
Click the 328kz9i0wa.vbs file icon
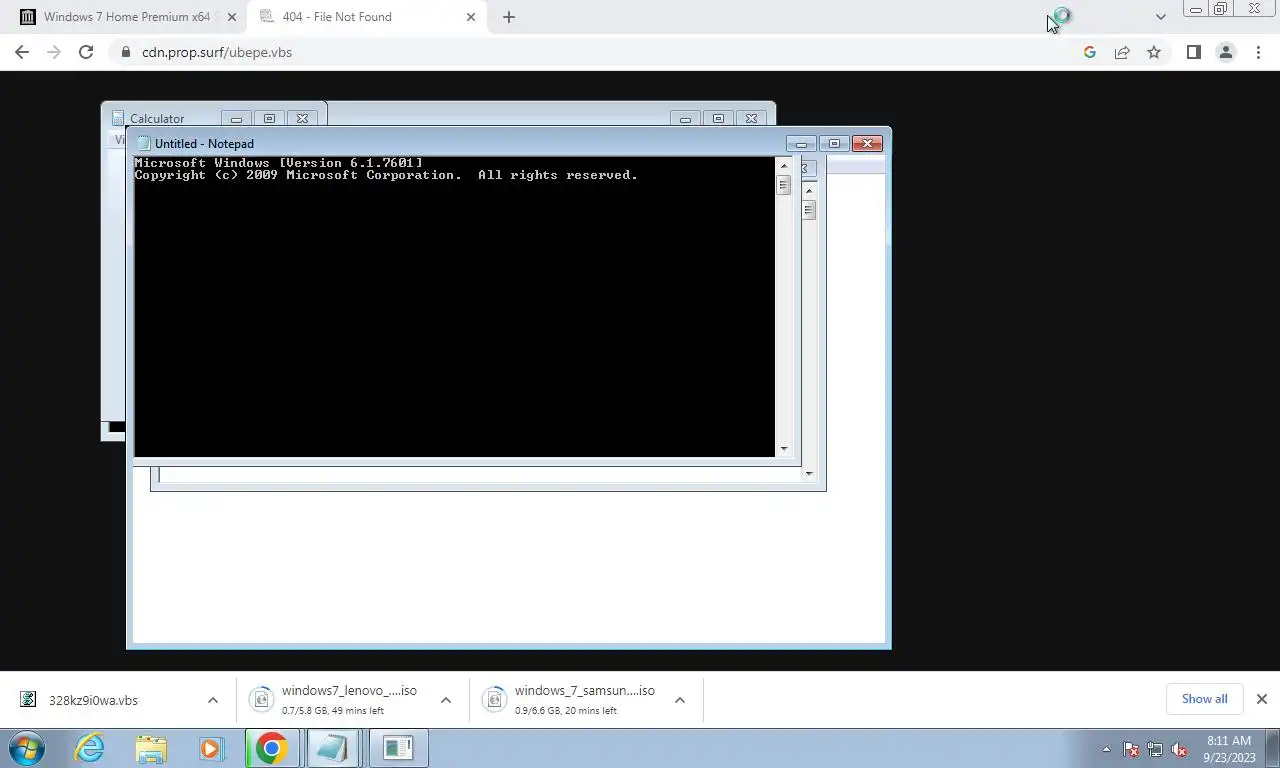click(28, 700)
